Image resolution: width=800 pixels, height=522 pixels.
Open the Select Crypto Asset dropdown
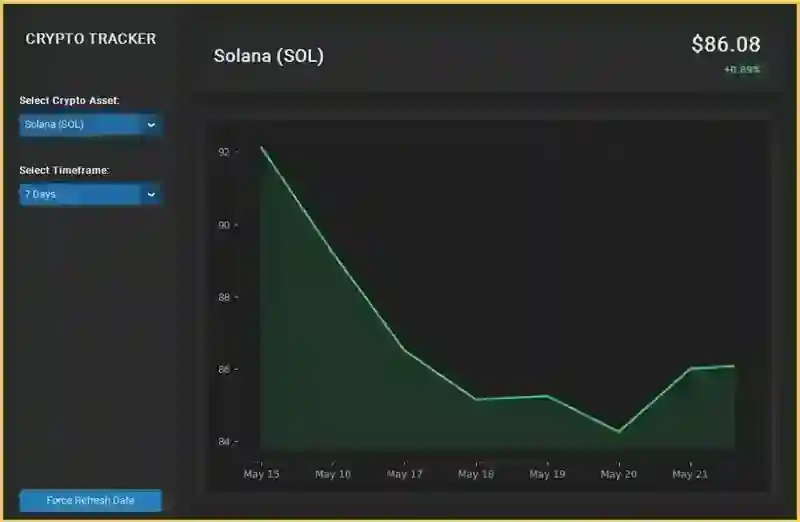(x=90, y=125)
